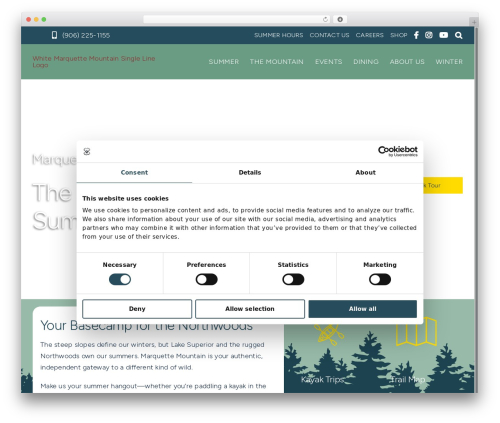Call the (906) 225-1155 phone link

pyautogui.click(x=86, y=35)
